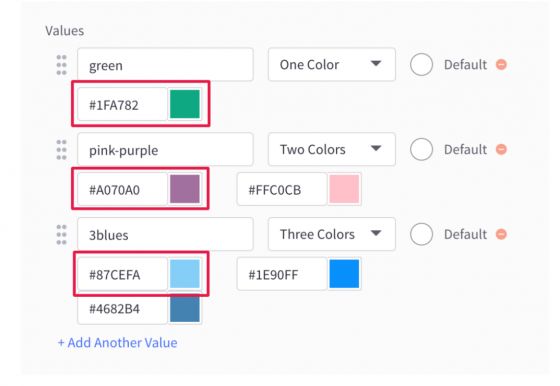Image resolution: width=560 pixels, height=386 pixels.
Task: Open the green #1FA782 color swatch
Action: 185,104
